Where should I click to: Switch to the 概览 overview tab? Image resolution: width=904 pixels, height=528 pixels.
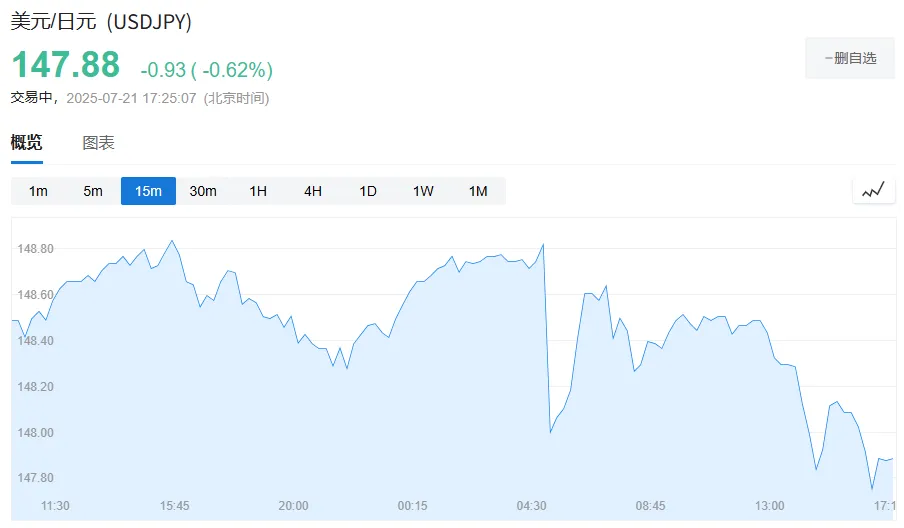pos(27,142)
